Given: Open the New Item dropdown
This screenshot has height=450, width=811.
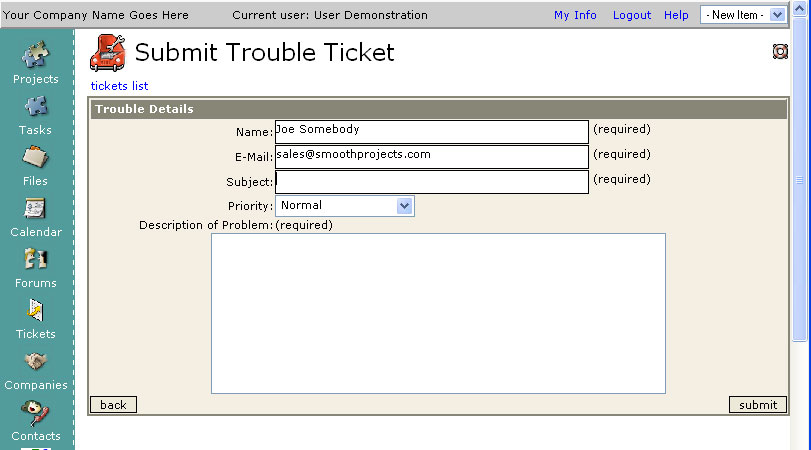Looking at the screenshot, I should tap(743, 15).
